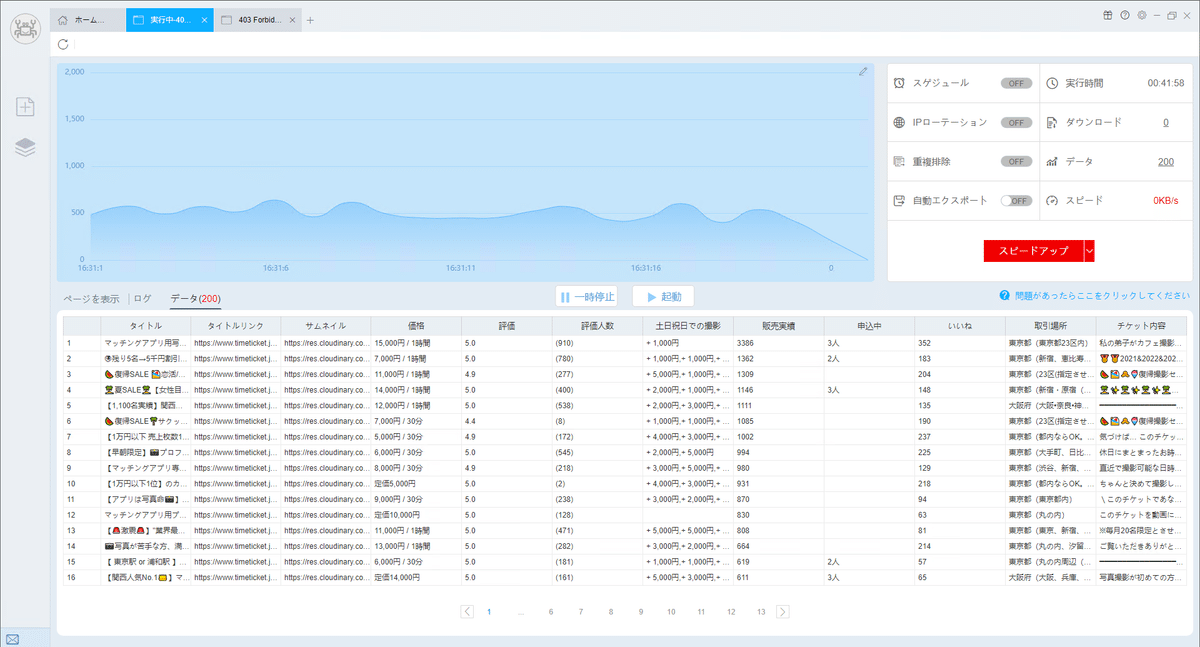This screenshot has height=647, width=1200.
Task: Click the pagination ellipsis
Action: (x=520, y=612)
